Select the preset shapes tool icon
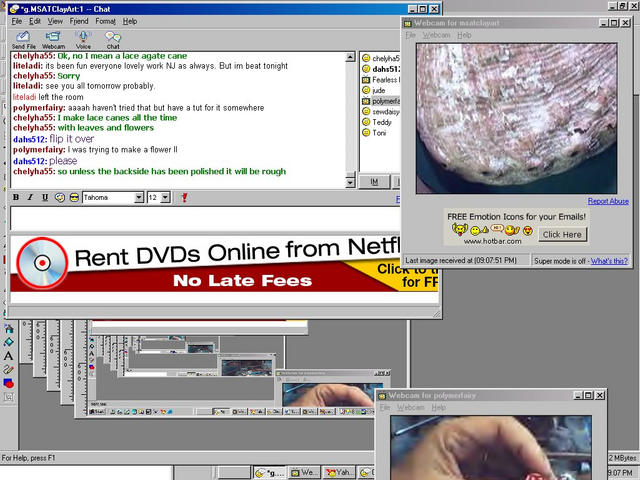 (x=9, y=383)
